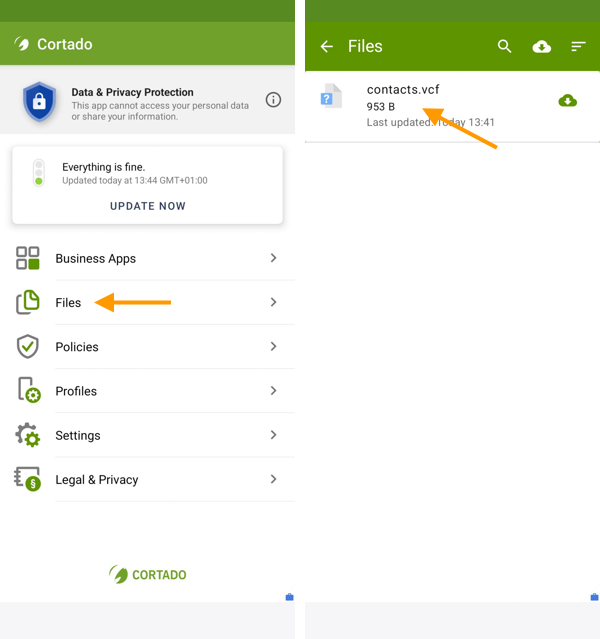Click the "Updated today at 13:44" text
600x639 pixels.
point(135,181)
